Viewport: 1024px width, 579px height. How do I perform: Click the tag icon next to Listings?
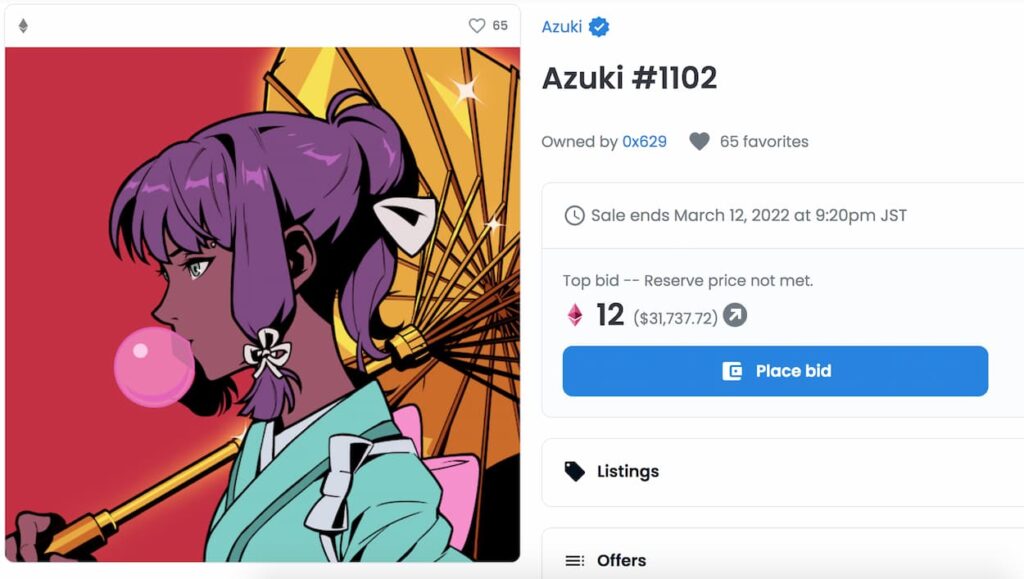click(575, 471)
